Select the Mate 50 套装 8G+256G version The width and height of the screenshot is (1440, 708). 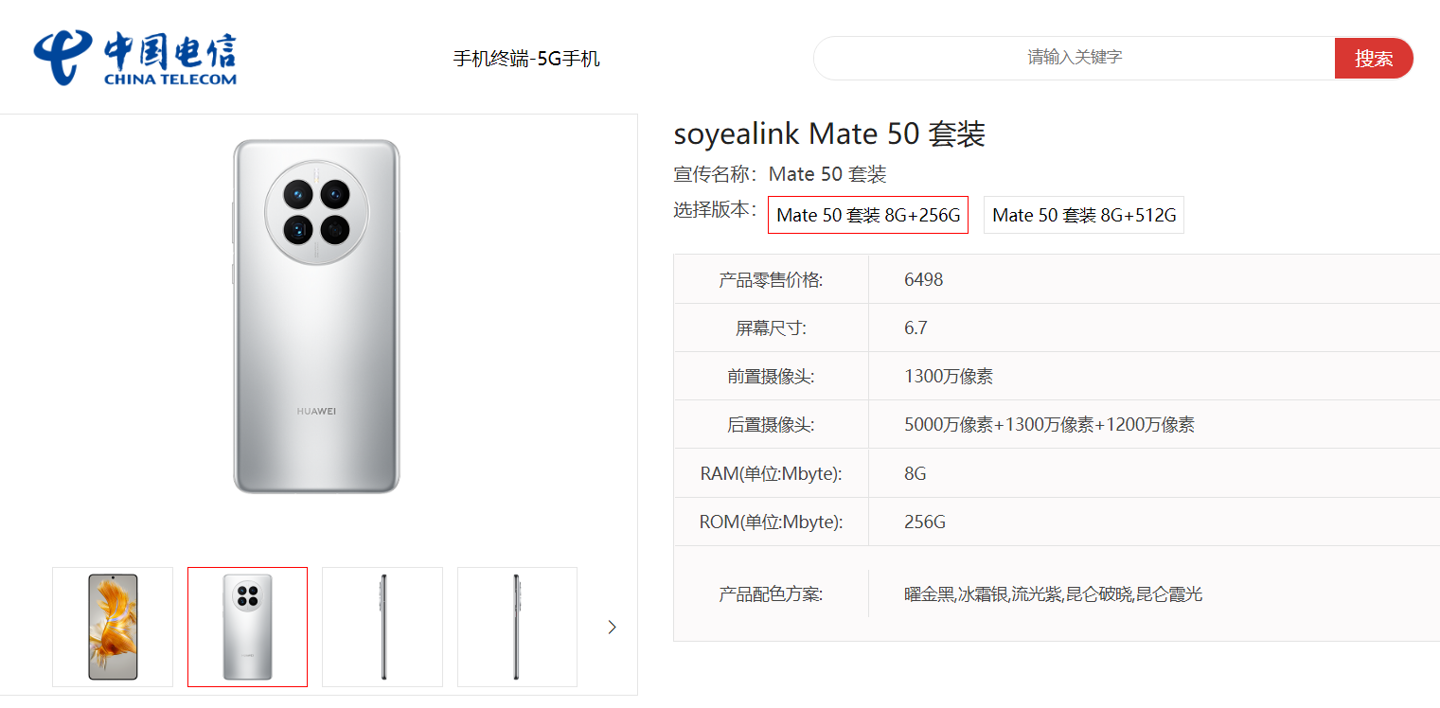867,215
